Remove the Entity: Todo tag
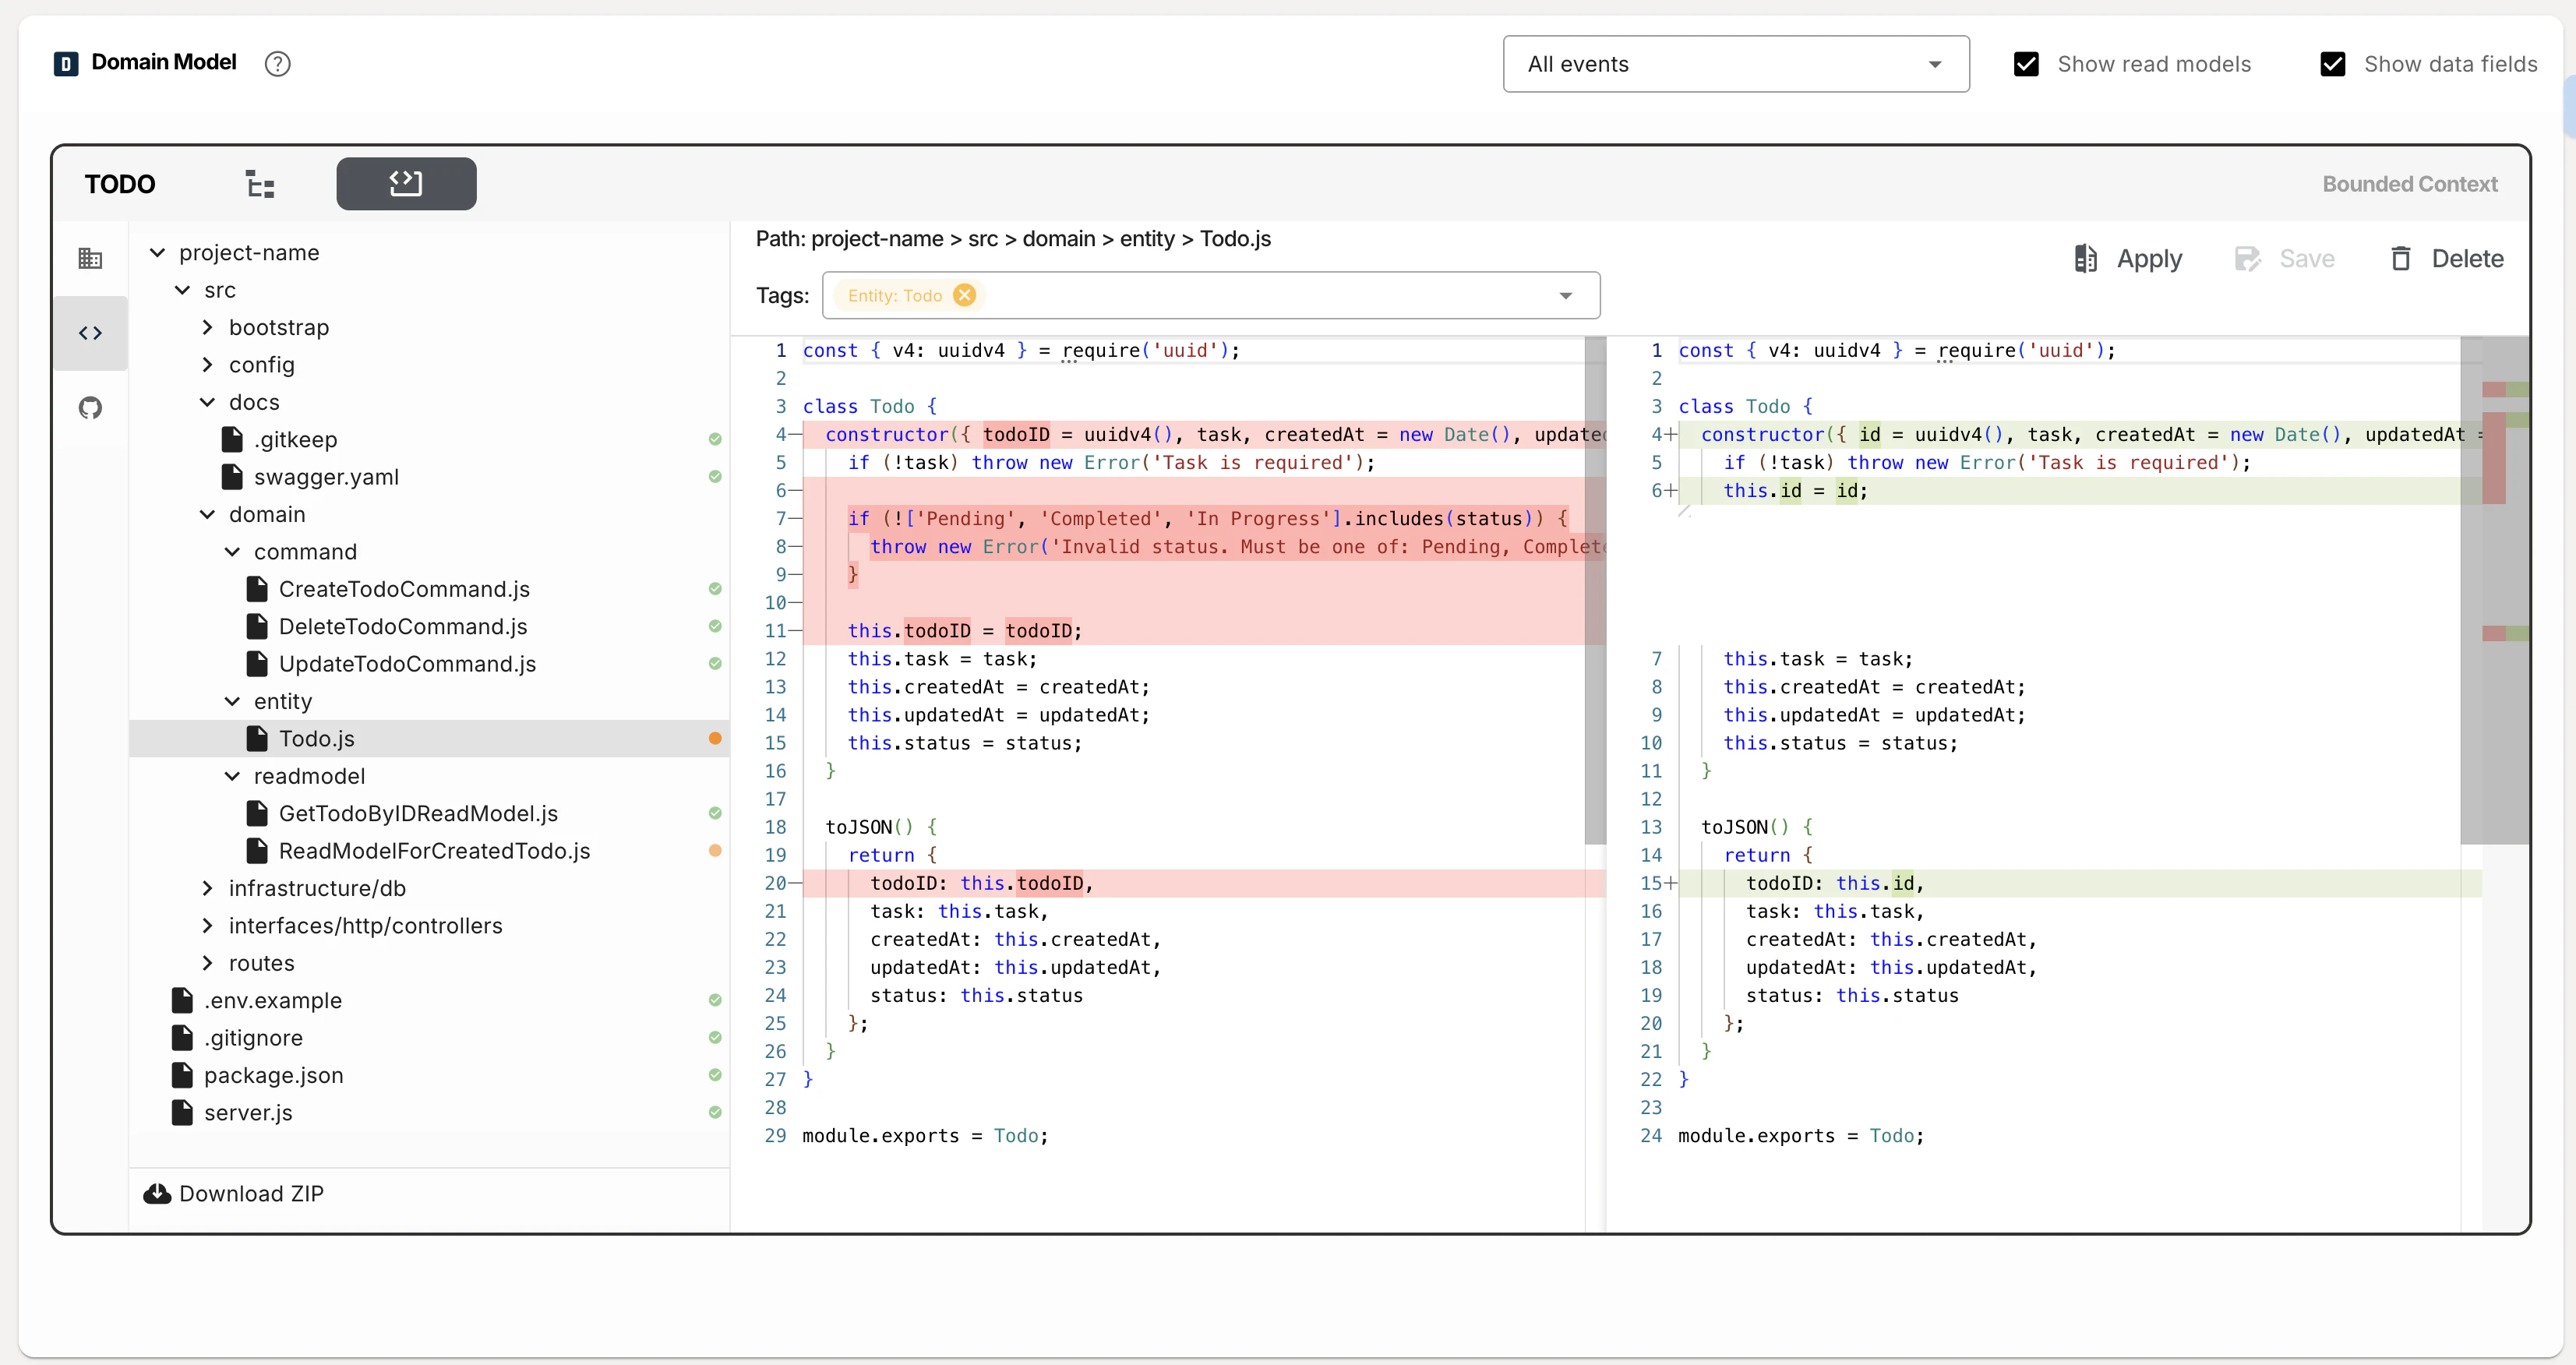2576x1365 pixels. tap(964, 295)
